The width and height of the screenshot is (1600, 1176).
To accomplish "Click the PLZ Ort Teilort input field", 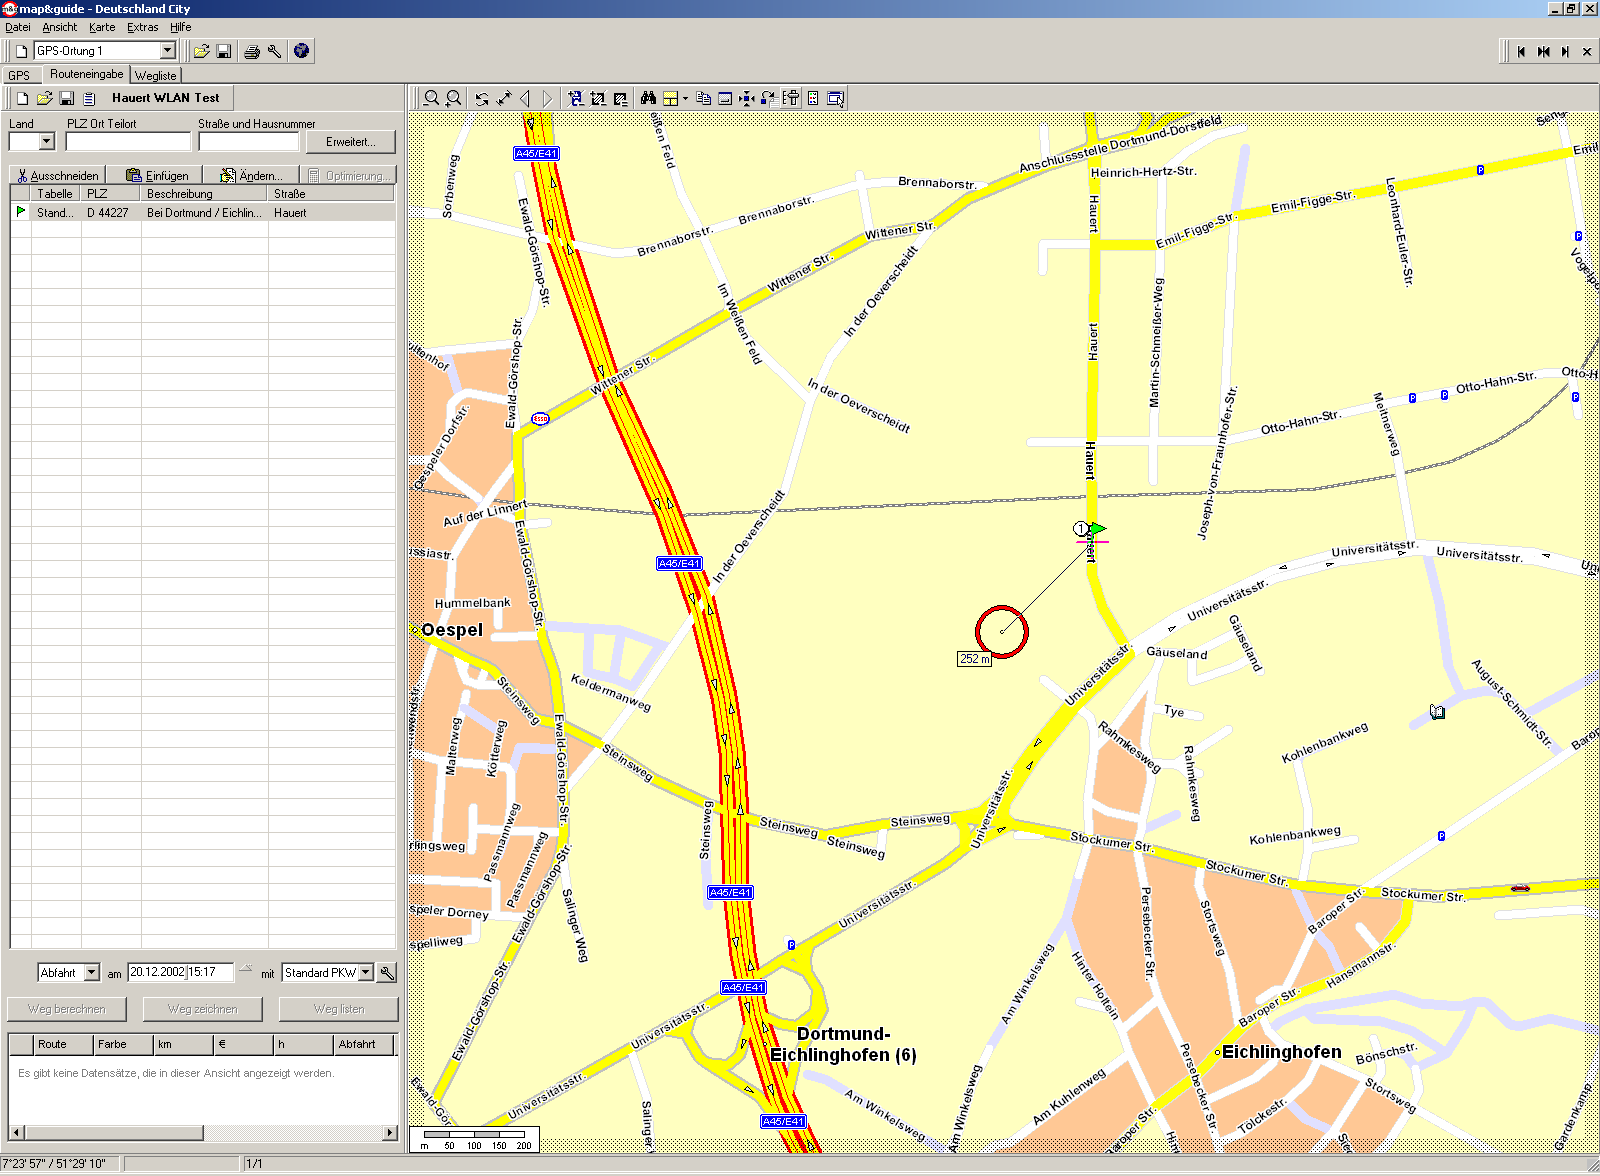I will coord(128,142).
